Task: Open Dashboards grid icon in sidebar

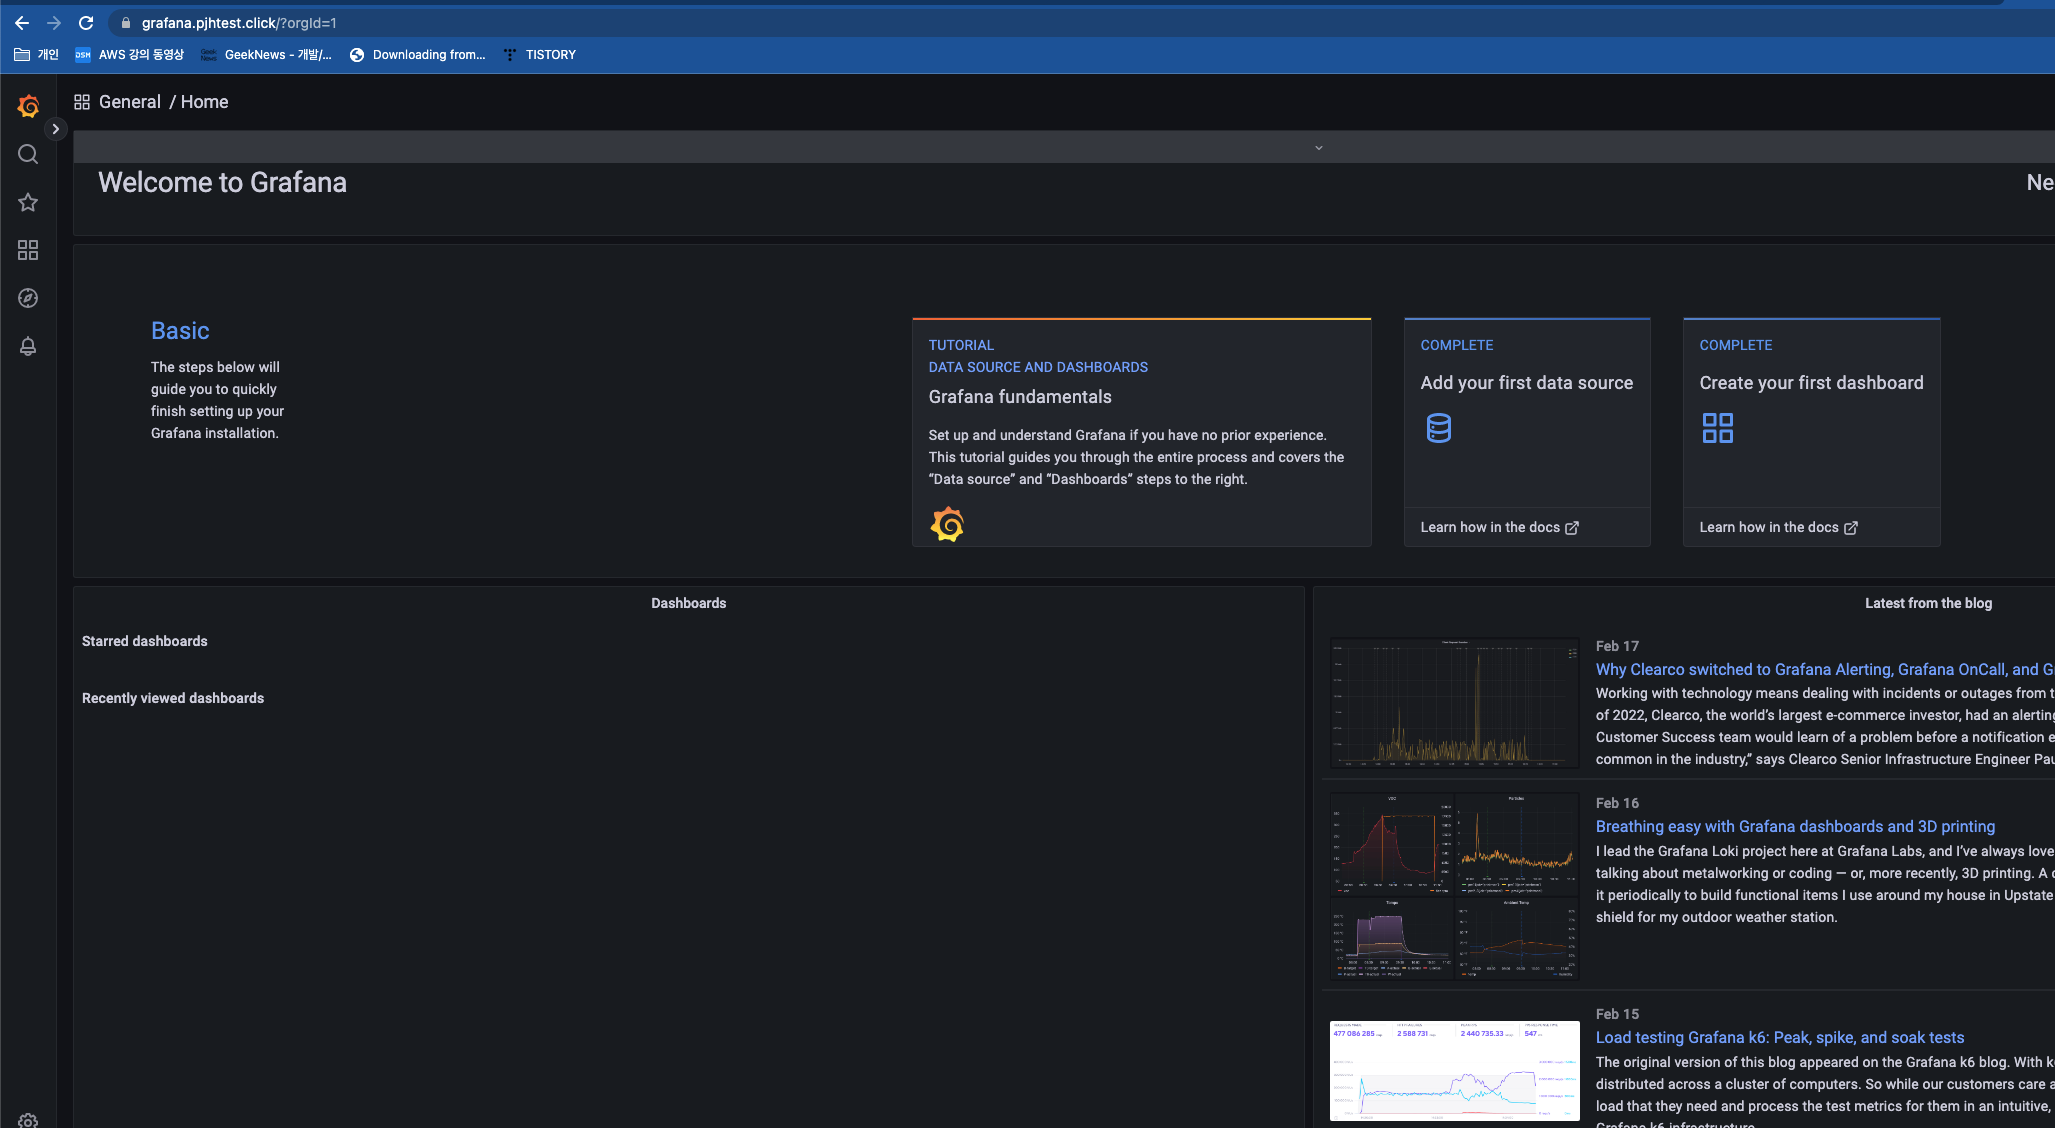Action: (28, 250)
